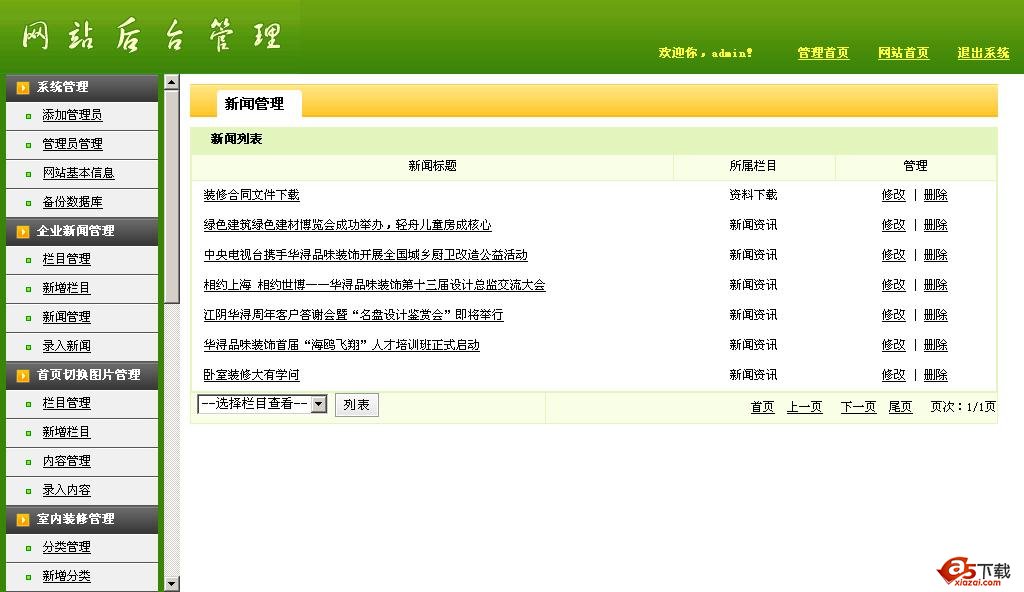This screenshot has height=592, width=1024.
Task: Open 录入新闻 in the sidebar
Action: 67,346
